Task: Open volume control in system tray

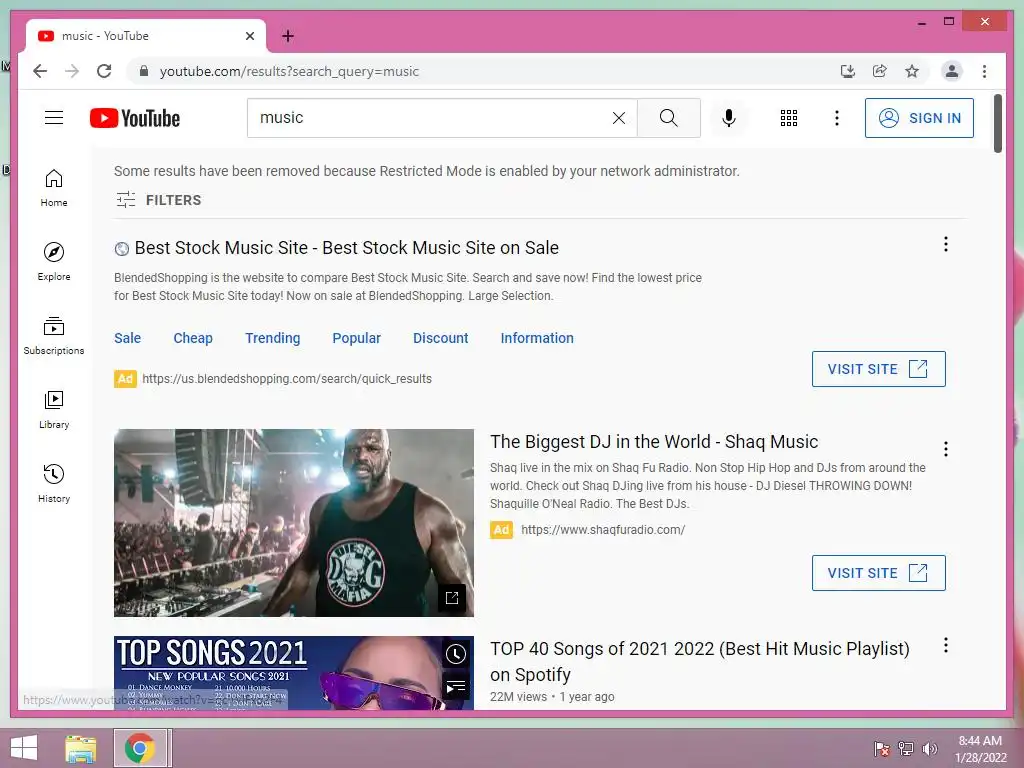Action: tap(930, 749)
